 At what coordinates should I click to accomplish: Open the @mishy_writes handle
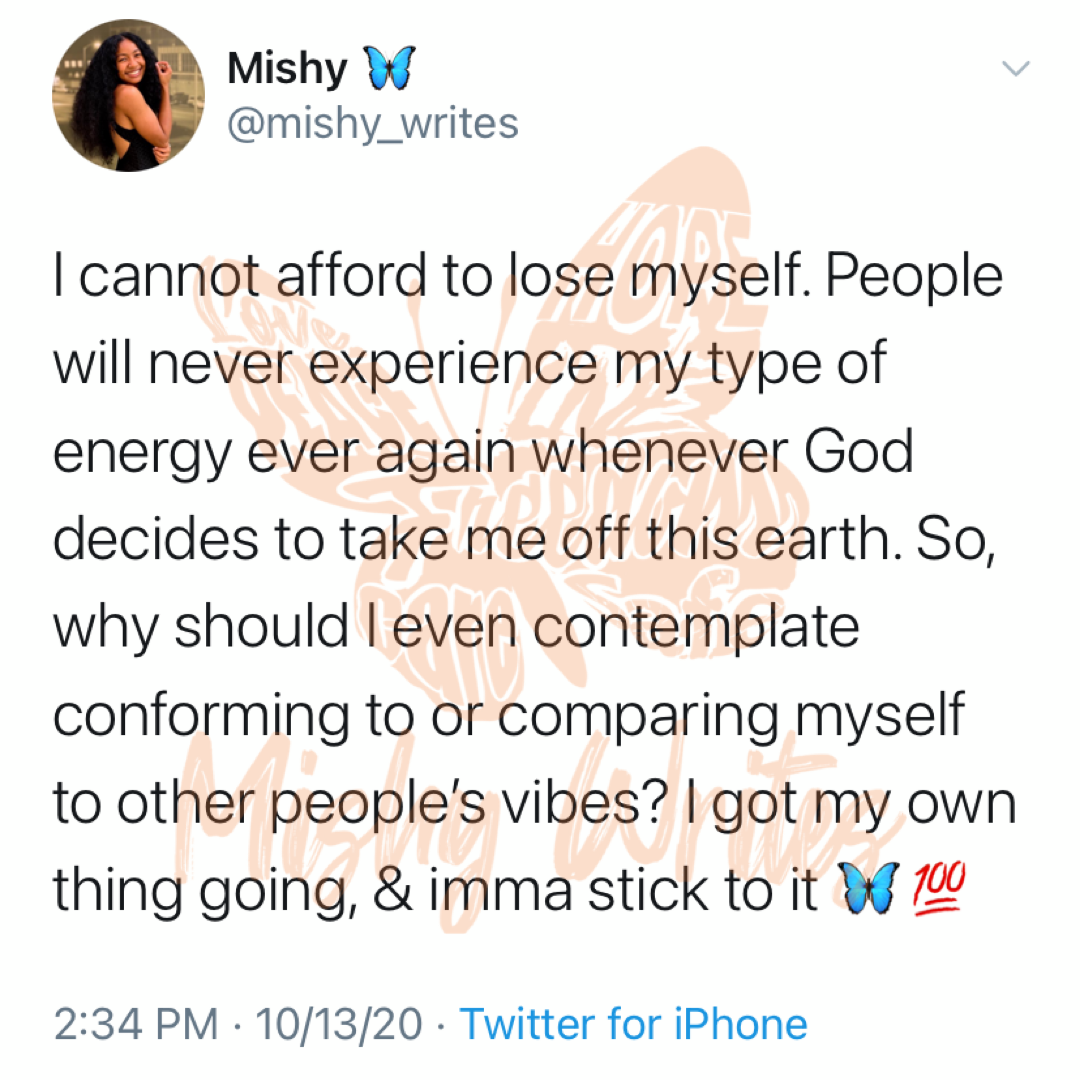(x=373, y=124)
